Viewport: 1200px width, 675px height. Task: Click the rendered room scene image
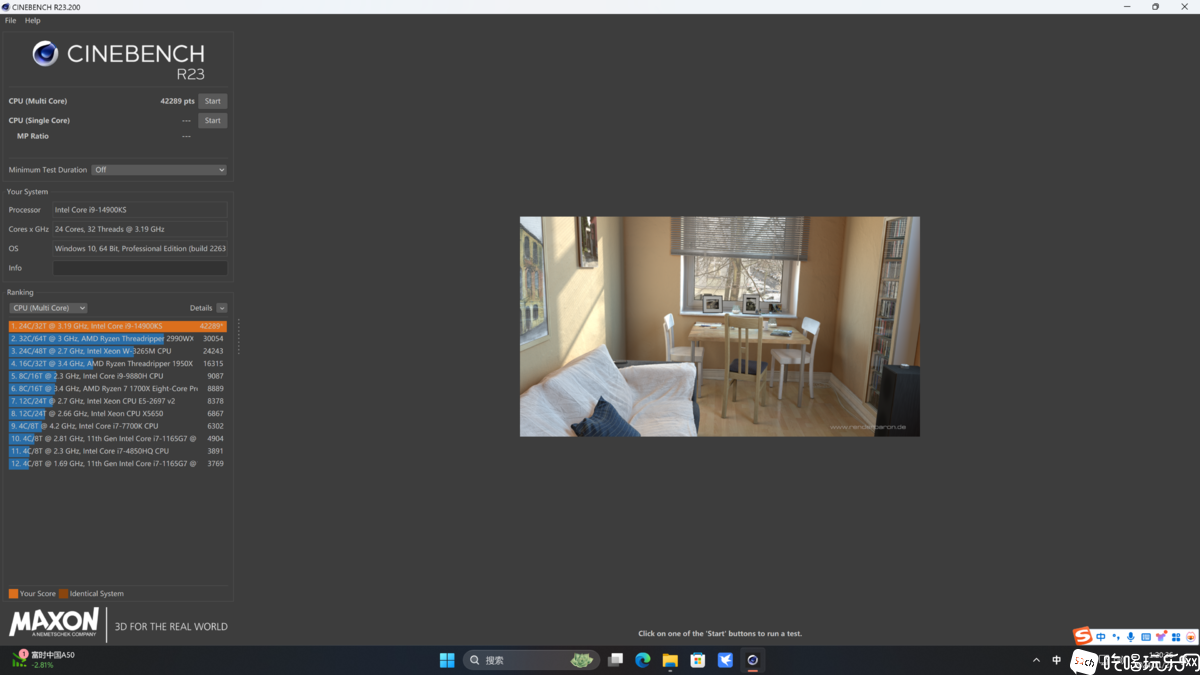(x=719, y=326)
